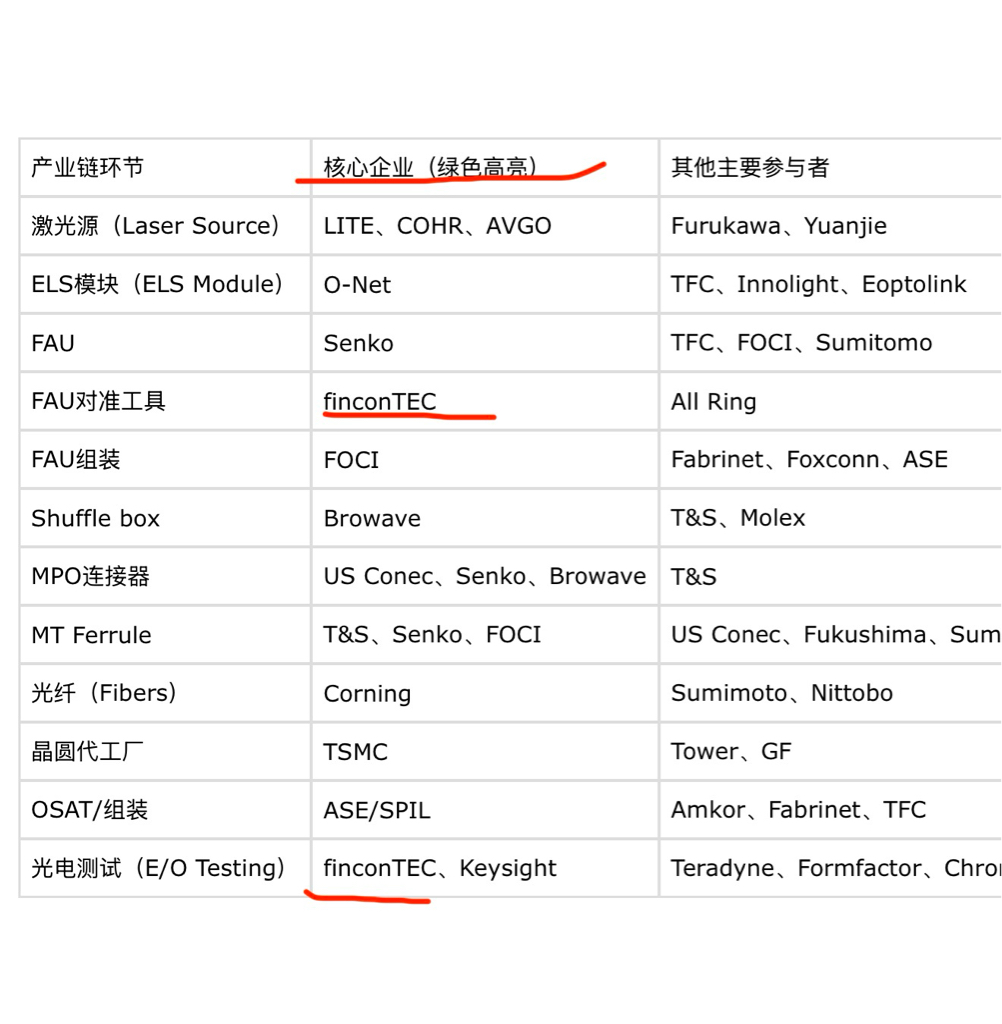The height and width of the screenshot is (1024, 1002).
Task: Select the cell 'Amkor、Fabrinet、TFC'
Action: pos(831,810)
